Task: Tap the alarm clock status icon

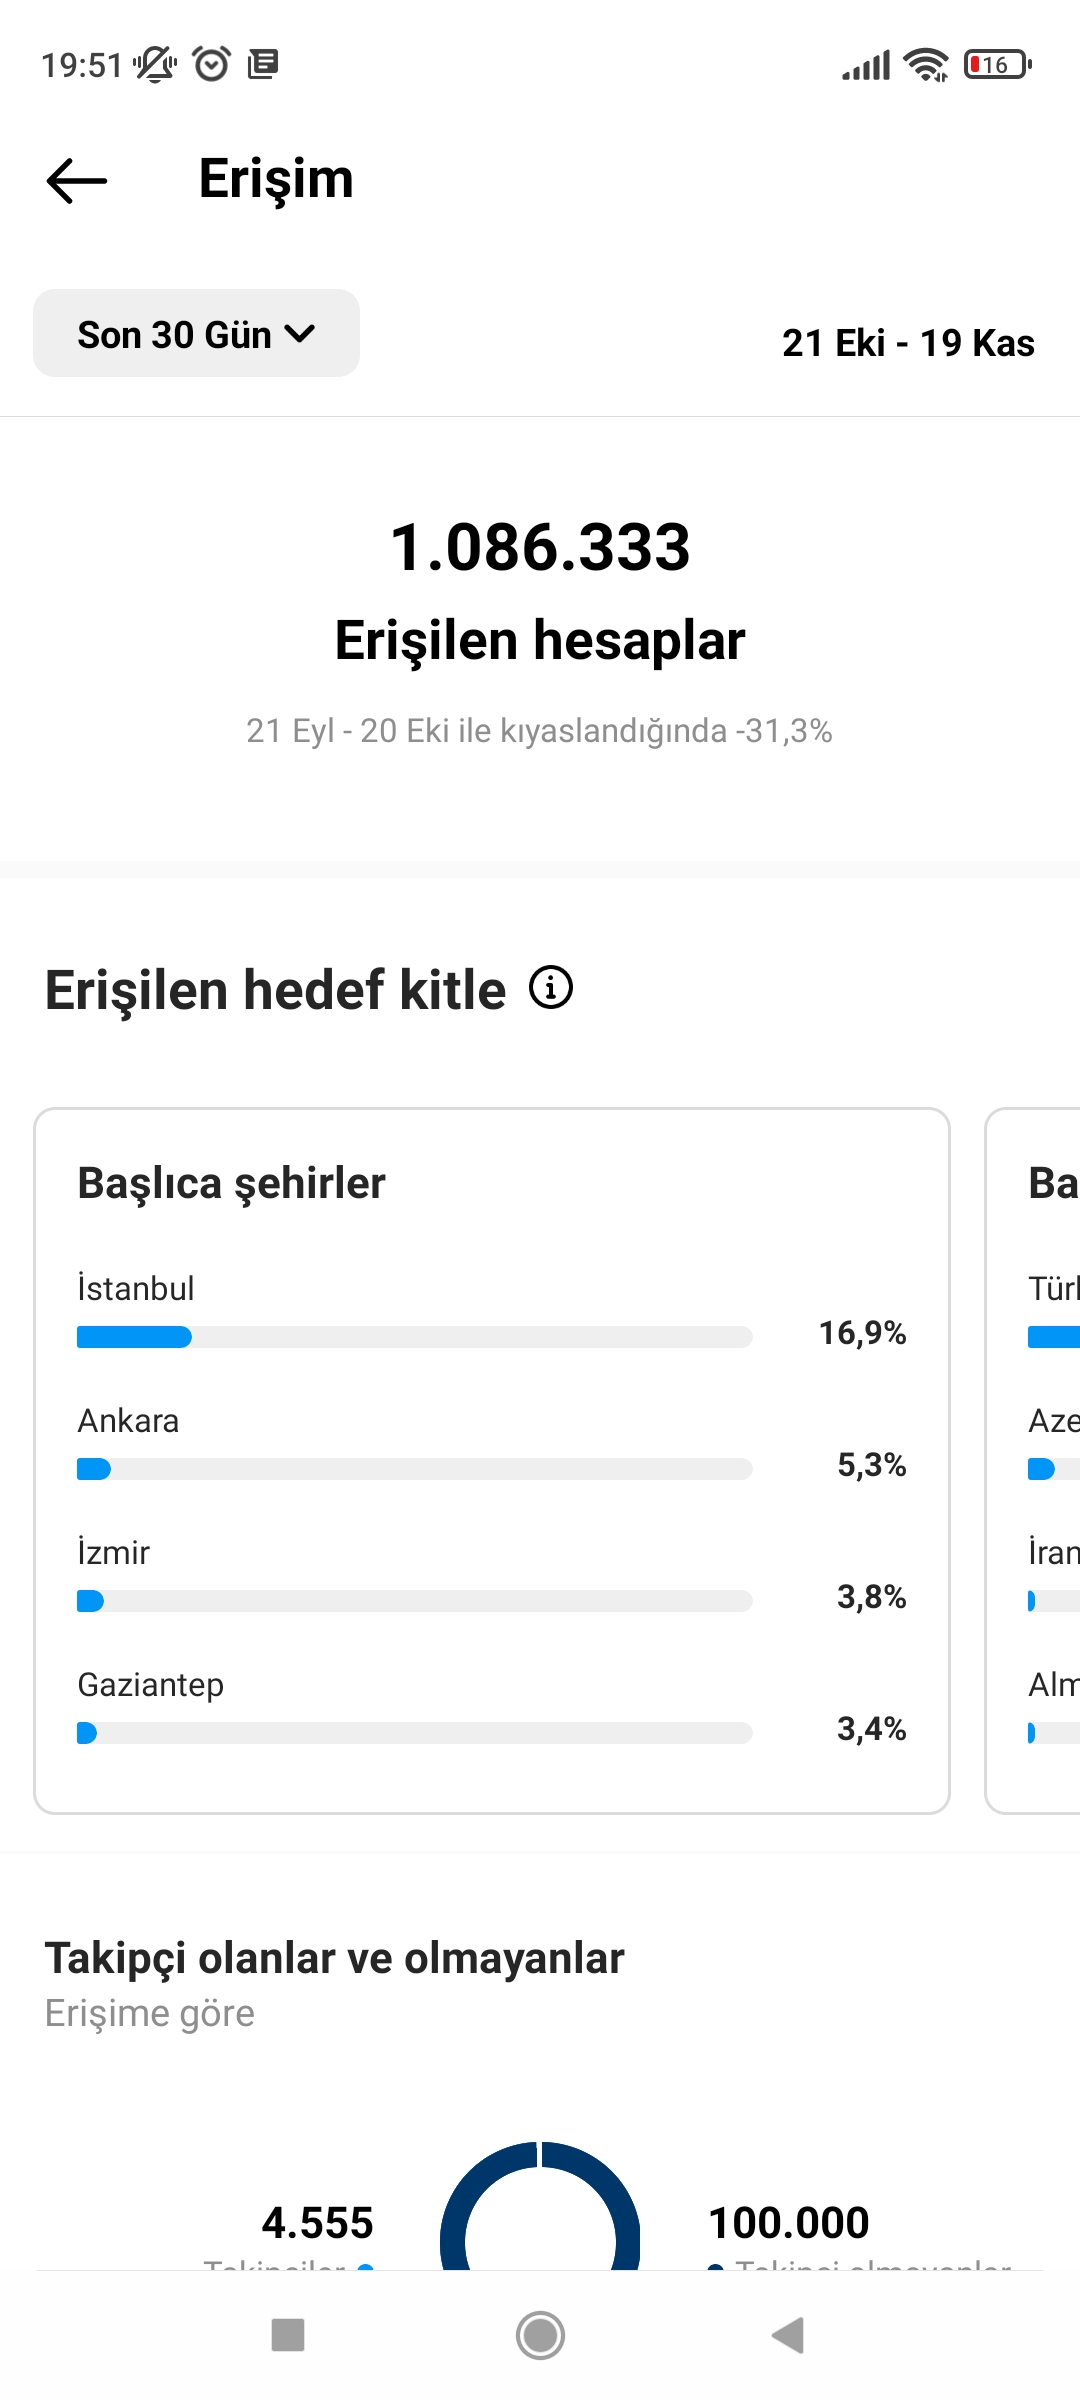Action: click(x=211, y=64)
